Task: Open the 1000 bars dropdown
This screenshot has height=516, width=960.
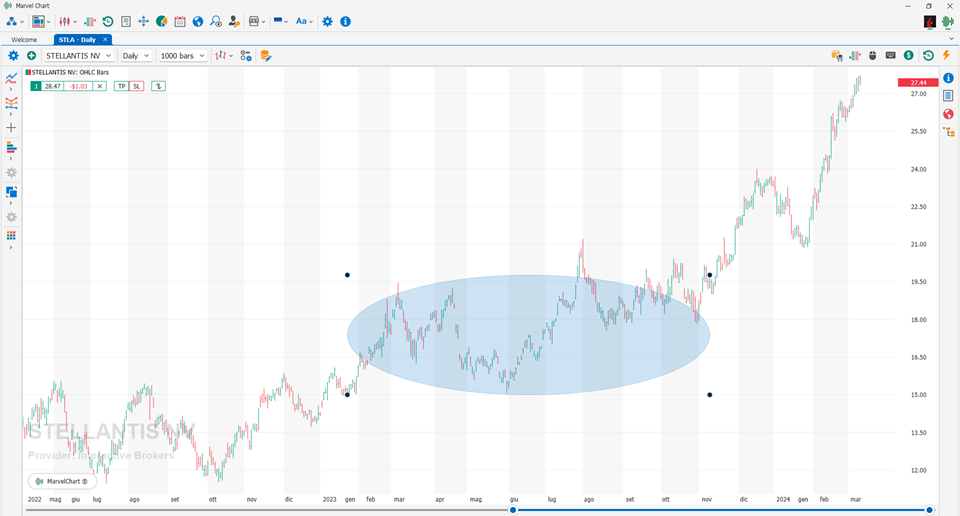Action: [x=182, y=56]
